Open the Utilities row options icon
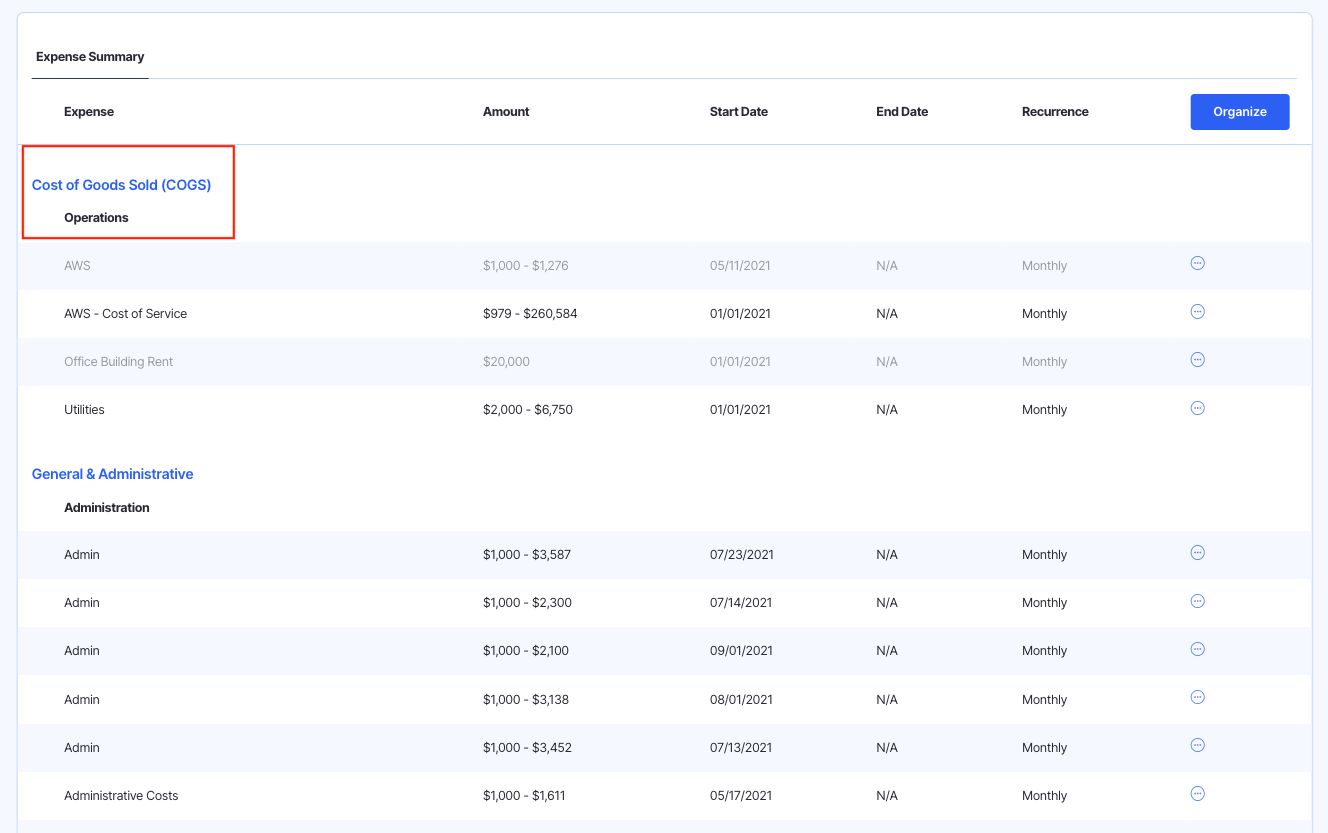1328x833 pixels. [x=1197, y=408]
